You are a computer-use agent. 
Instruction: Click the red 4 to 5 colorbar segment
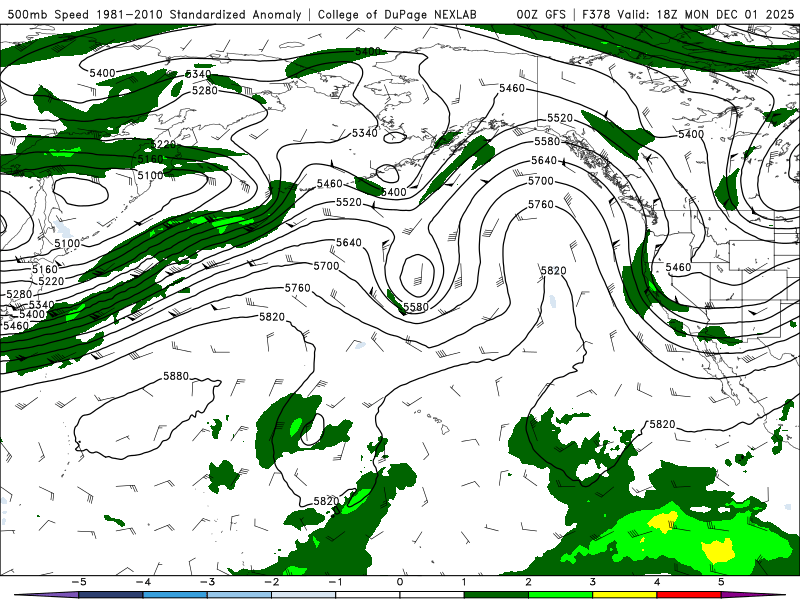(x=689, y=595)
